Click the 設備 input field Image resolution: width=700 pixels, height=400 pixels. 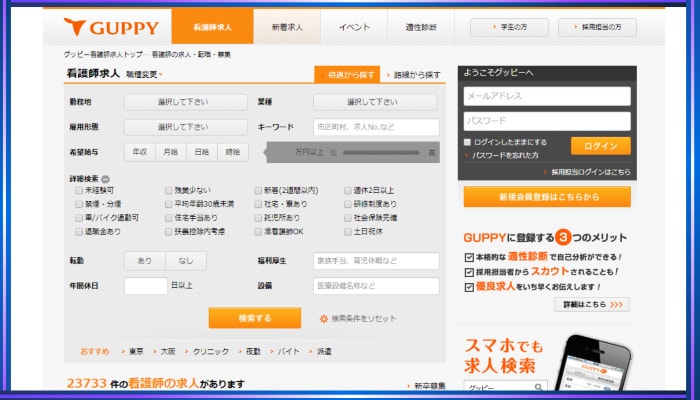[x=376, y=286]
